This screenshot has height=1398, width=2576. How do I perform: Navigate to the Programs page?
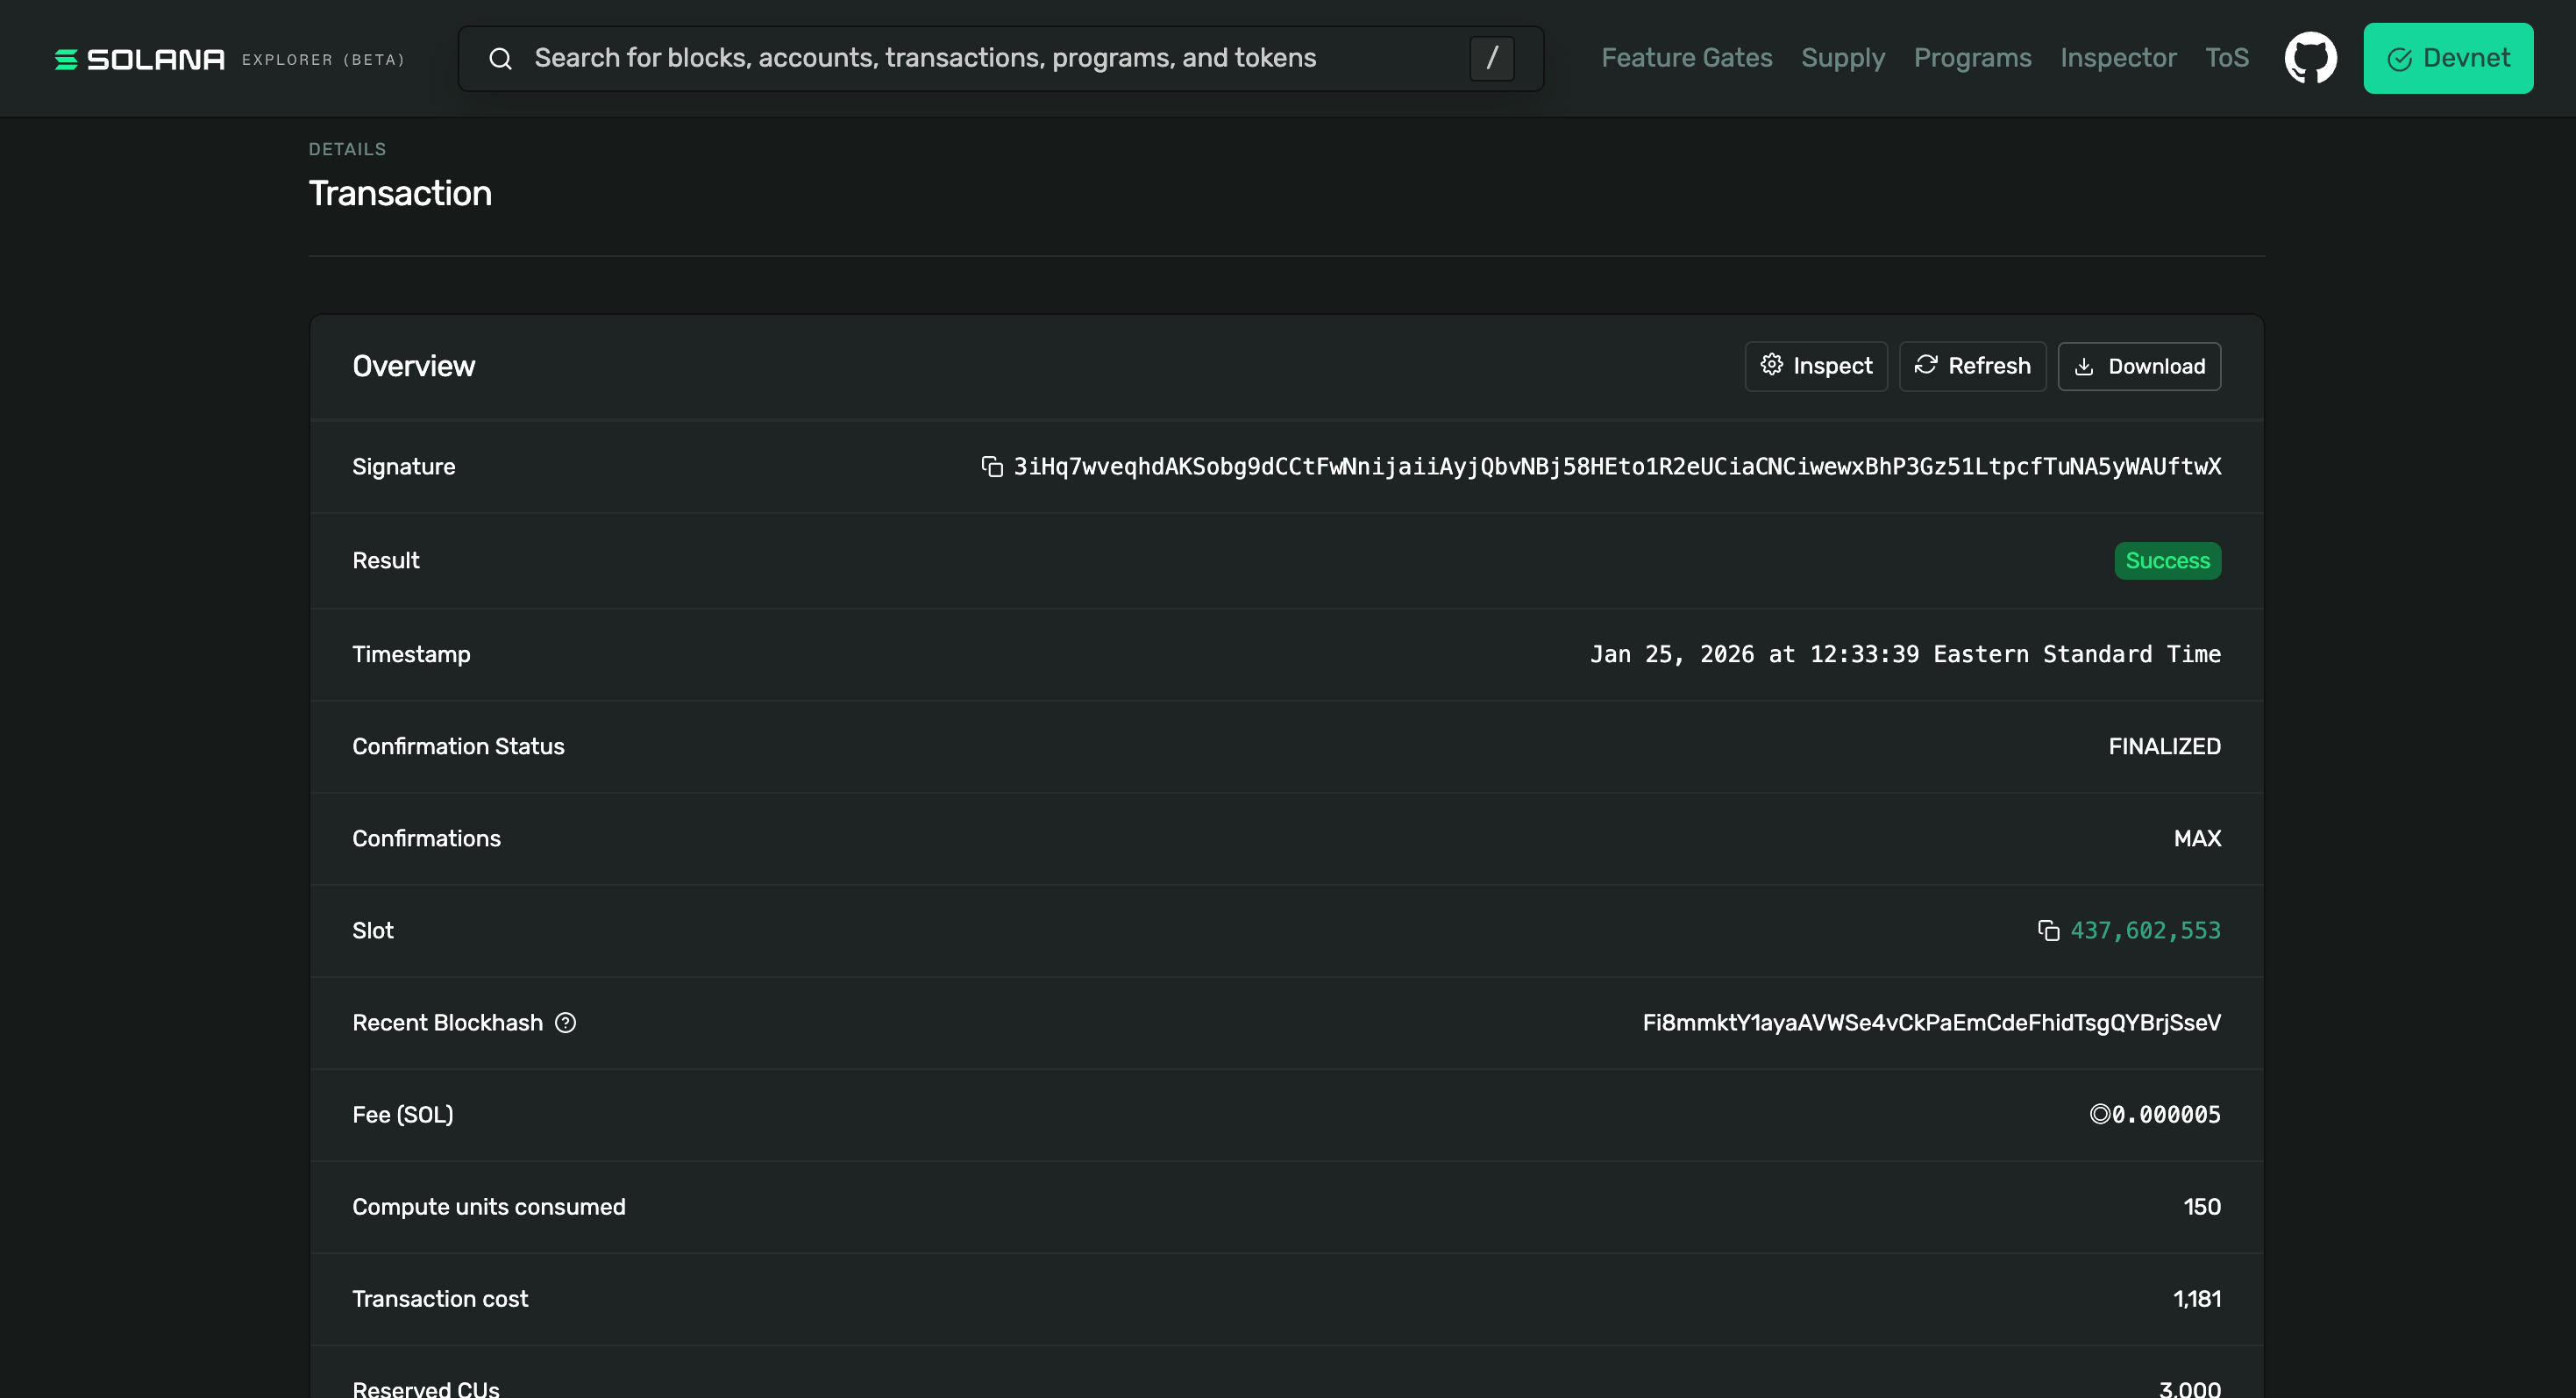click(x=1972, y=58)
